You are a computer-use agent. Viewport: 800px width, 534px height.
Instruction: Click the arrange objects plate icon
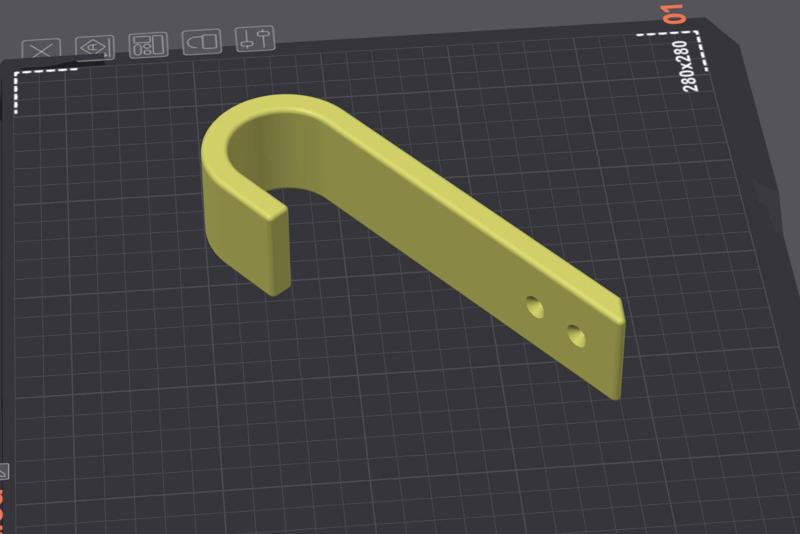click(x=148, y=44)
